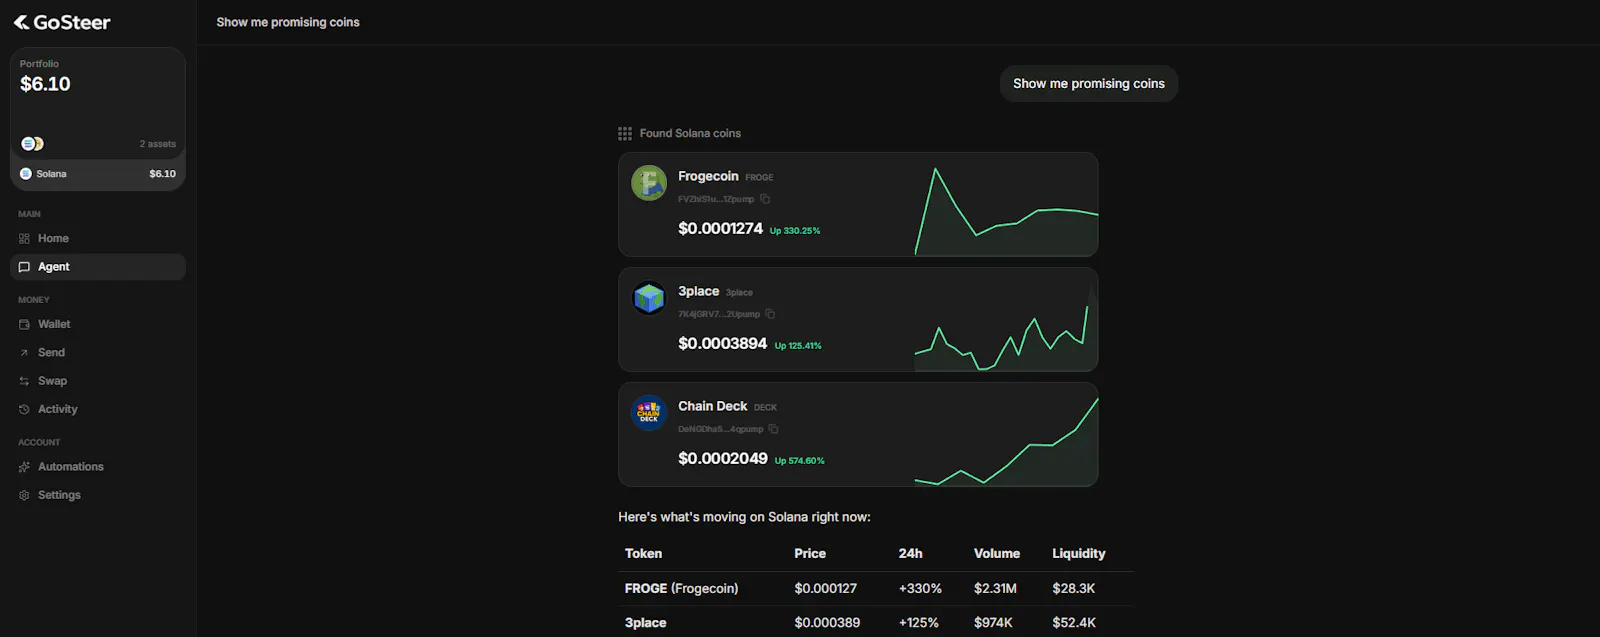Click the Volume column header
Screen dimensions: 1600x637
coord(997,554)
